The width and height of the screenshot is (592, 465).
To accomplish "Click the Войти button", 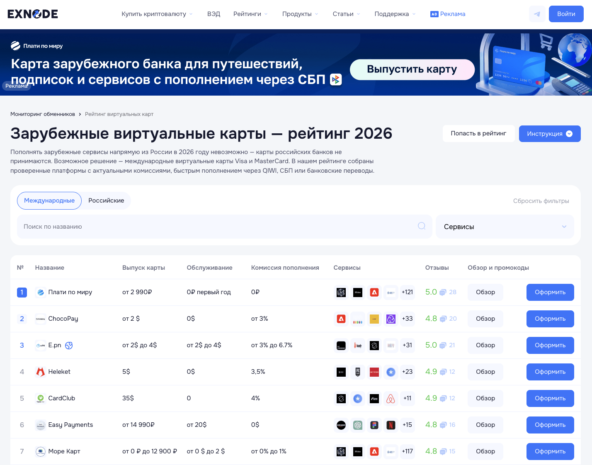I will pos(566,14).
